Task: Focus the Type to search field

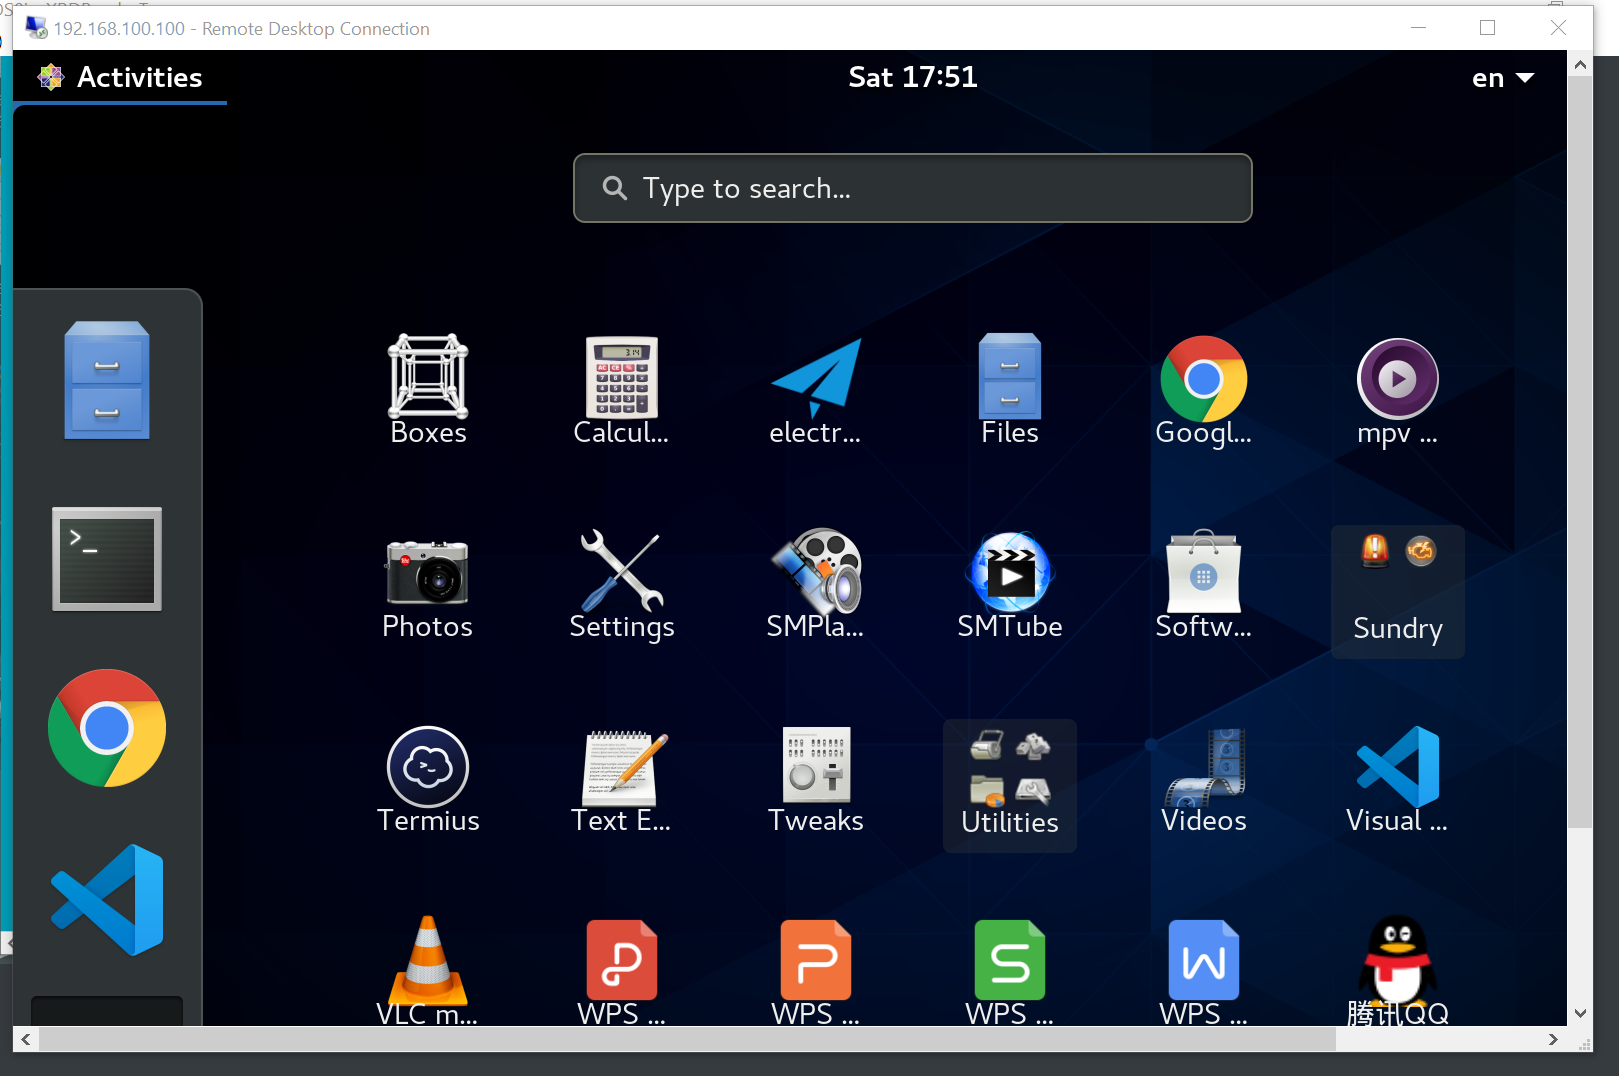Action: pos(912,188)
